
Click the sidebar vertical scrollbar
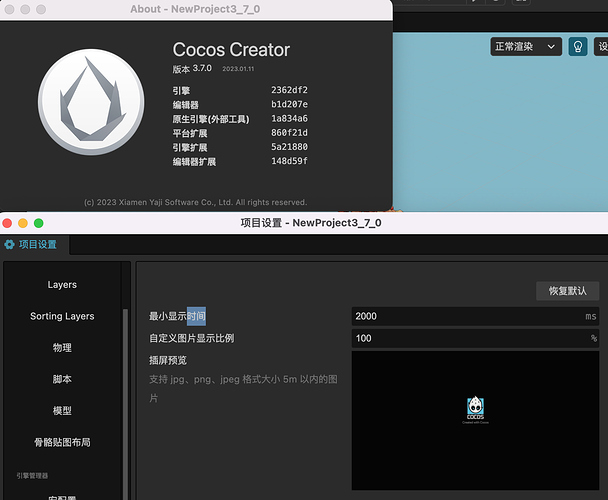(125, 403)
